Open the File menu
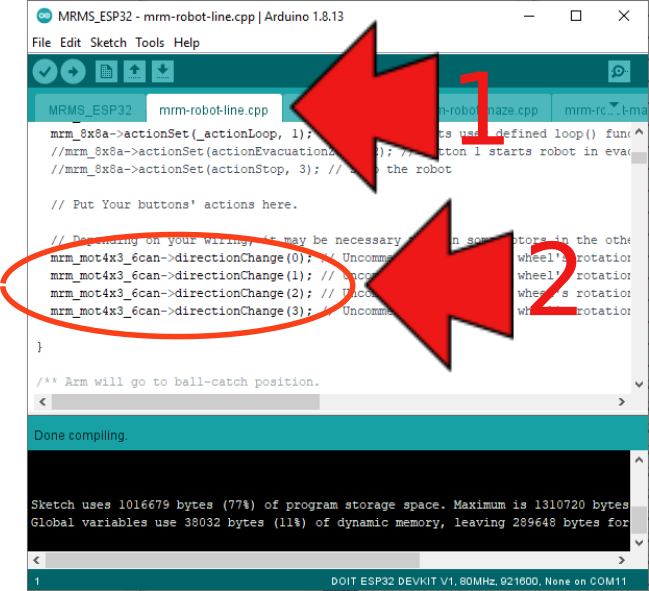 tap(41, 43)
